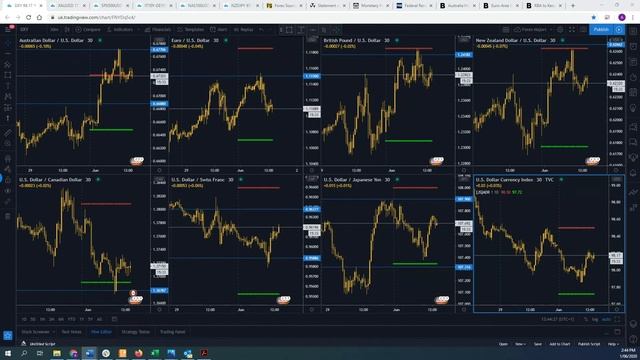The width and height of the screenshot is (640, 360).
Task: Toggle magnet mode in drawing toolbar
Action: click(8, 158)
